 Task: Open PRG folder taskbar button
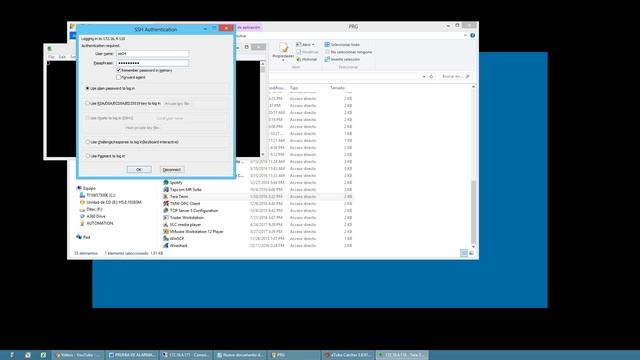(x=294, y=355)
